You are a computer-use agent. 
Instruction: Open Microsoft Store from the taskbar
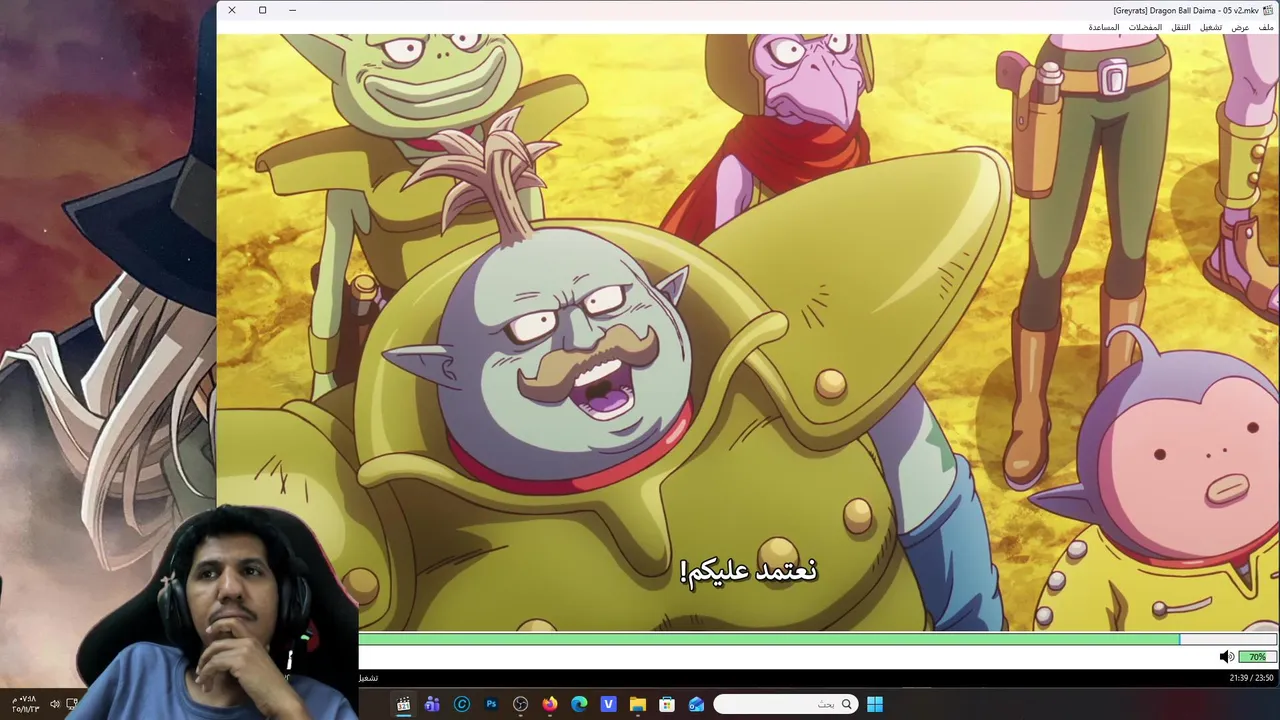coord(667,704)
